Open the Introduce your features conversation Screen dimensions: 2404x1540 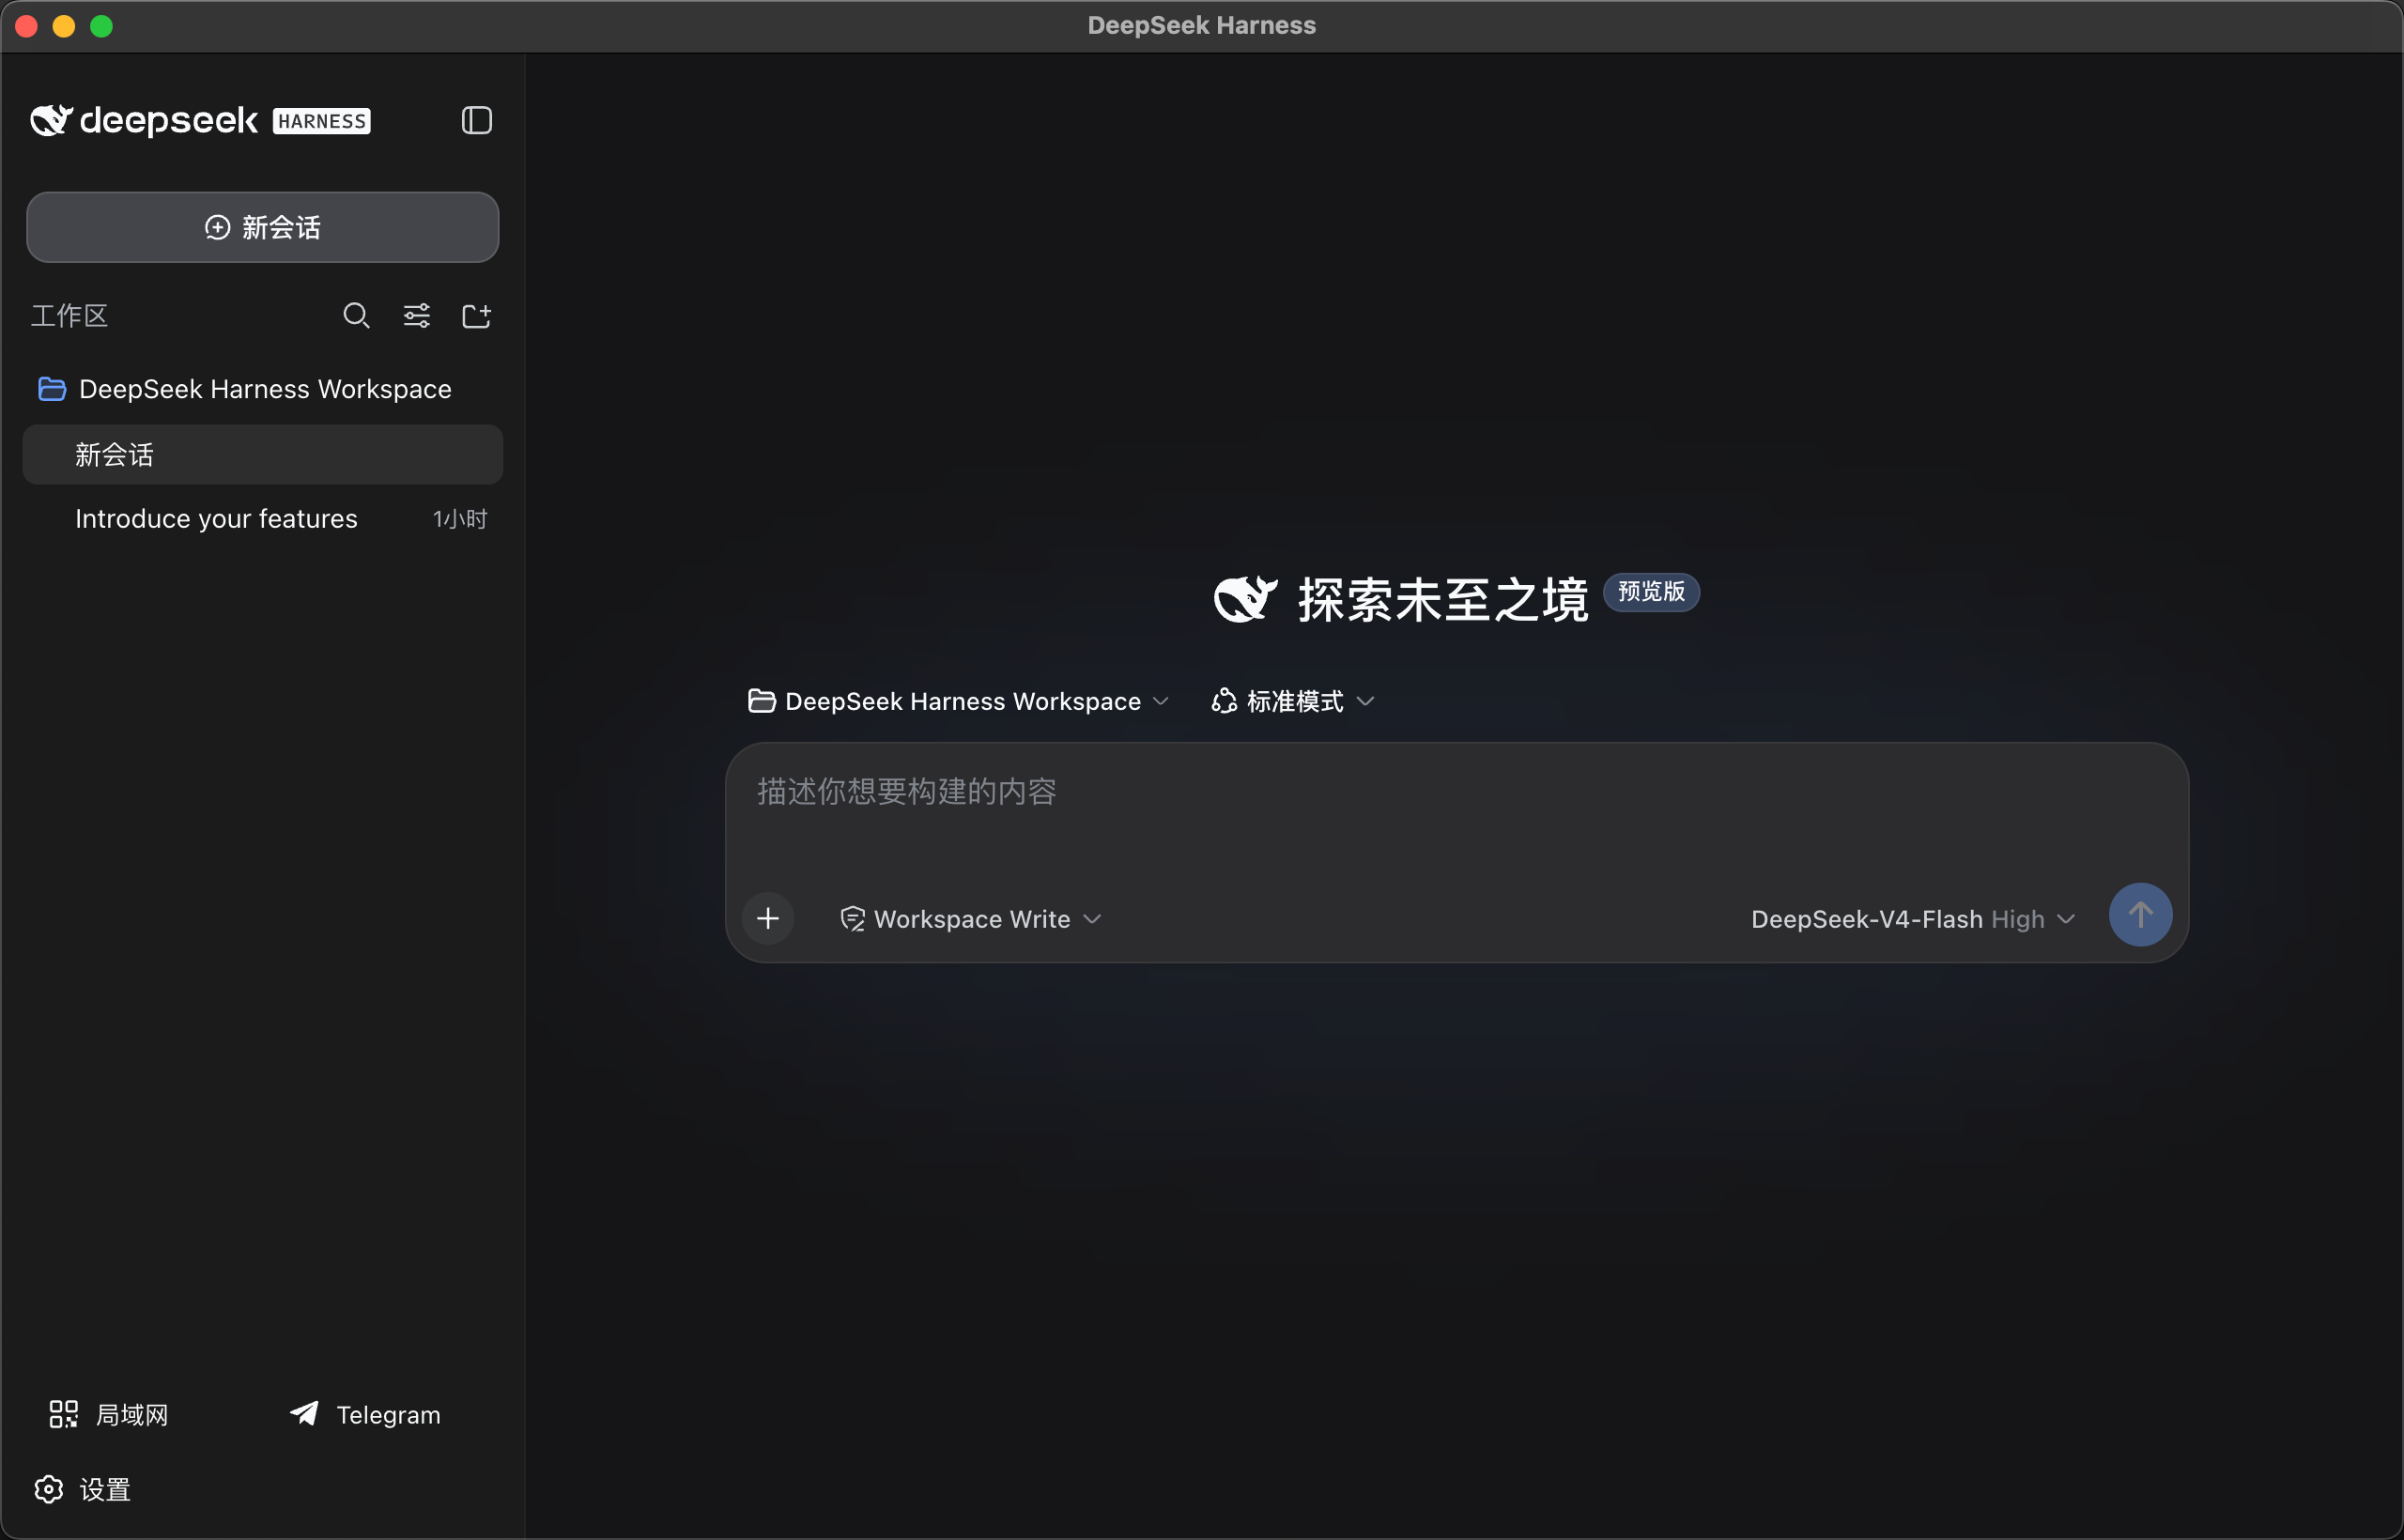pos(262,519)
